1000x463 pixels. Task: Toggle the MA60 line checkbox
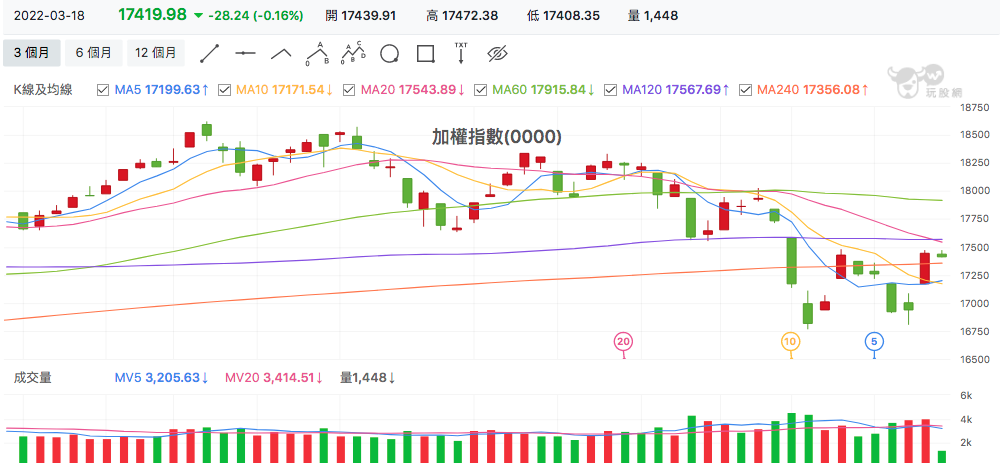tap(481, 90)
